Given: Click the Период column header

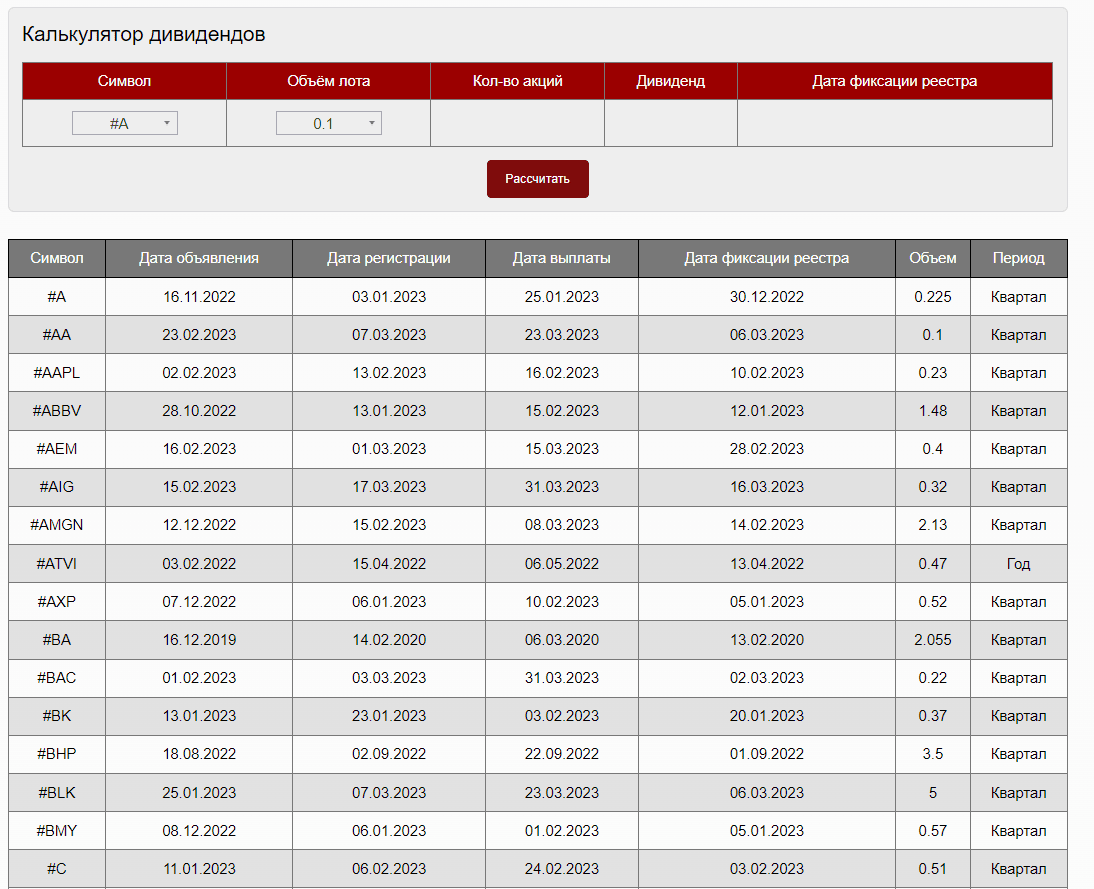Looking at the screenshot, I should [1019, 258].
